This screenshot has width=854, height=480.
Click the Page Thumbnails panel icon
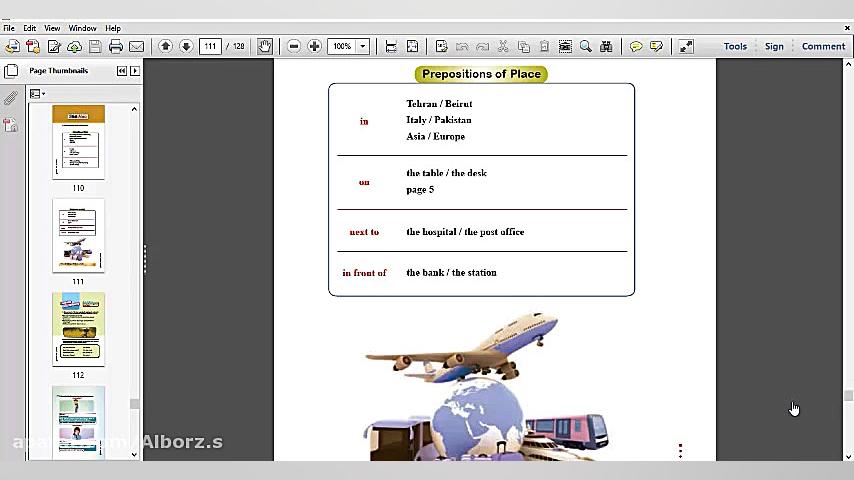coord(11,71)
